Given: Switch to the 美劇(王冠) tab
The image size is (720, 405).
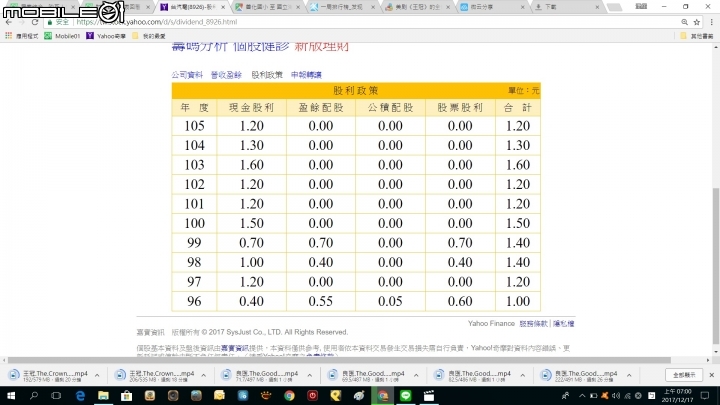Looking at the screenshot, I should [417, 7].
